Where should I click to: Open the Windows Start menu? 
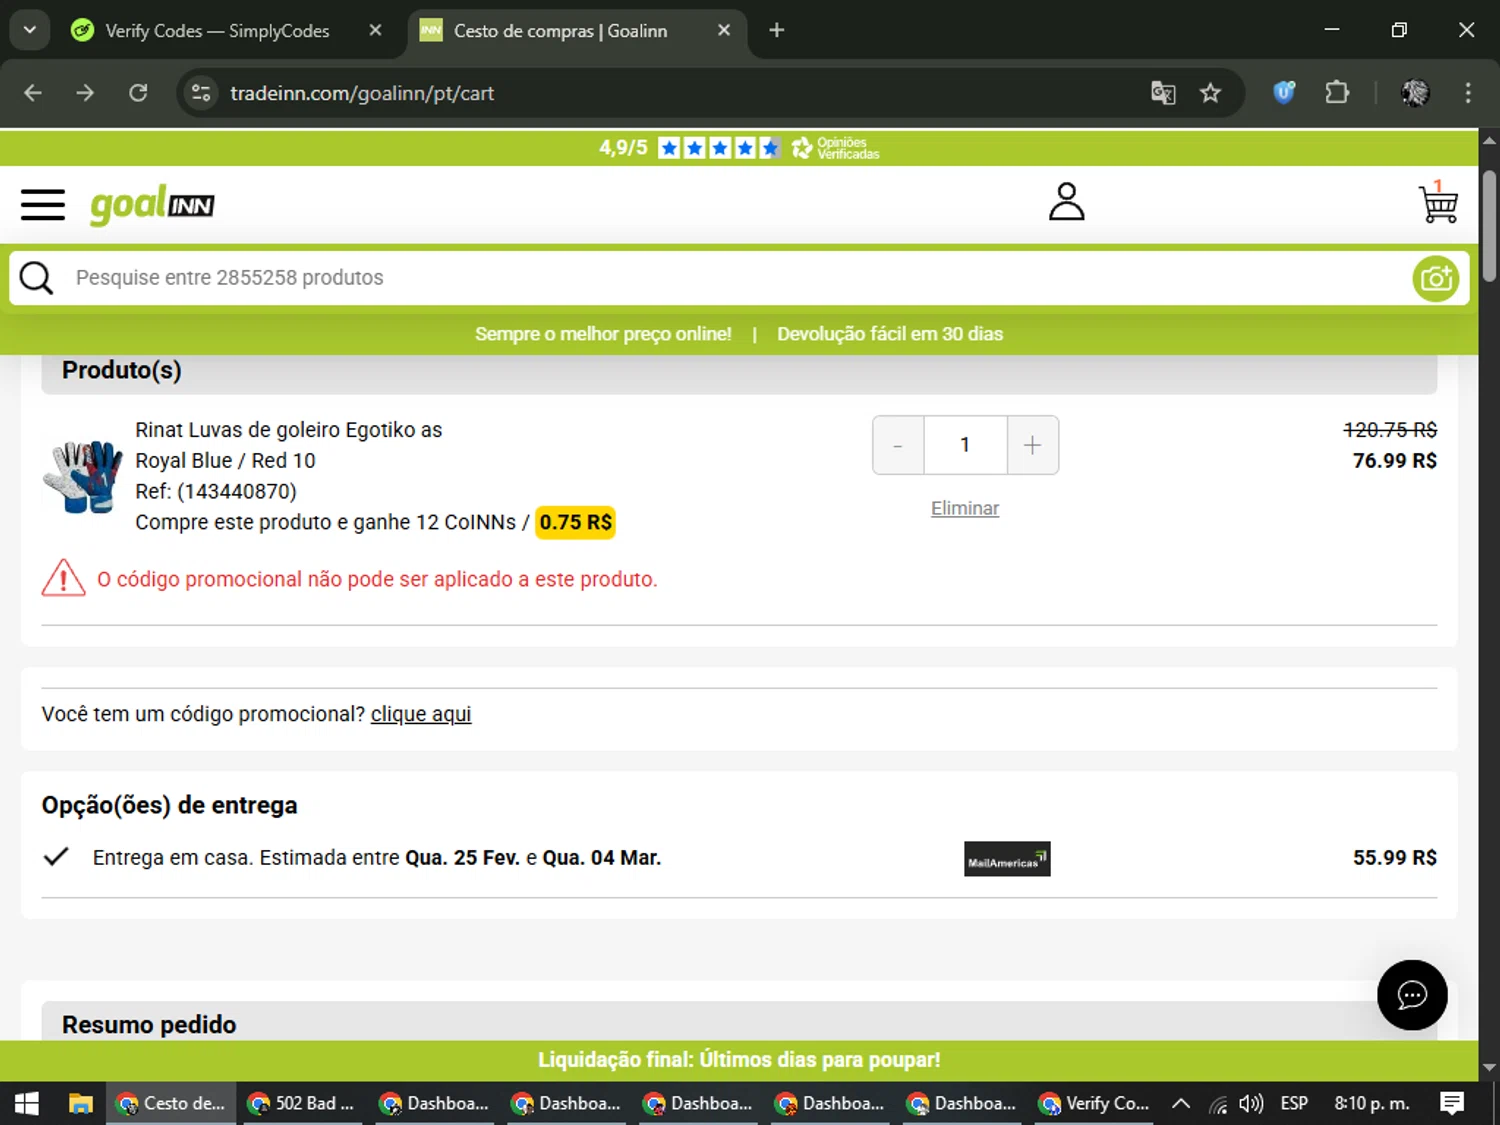click(27, 1103)
